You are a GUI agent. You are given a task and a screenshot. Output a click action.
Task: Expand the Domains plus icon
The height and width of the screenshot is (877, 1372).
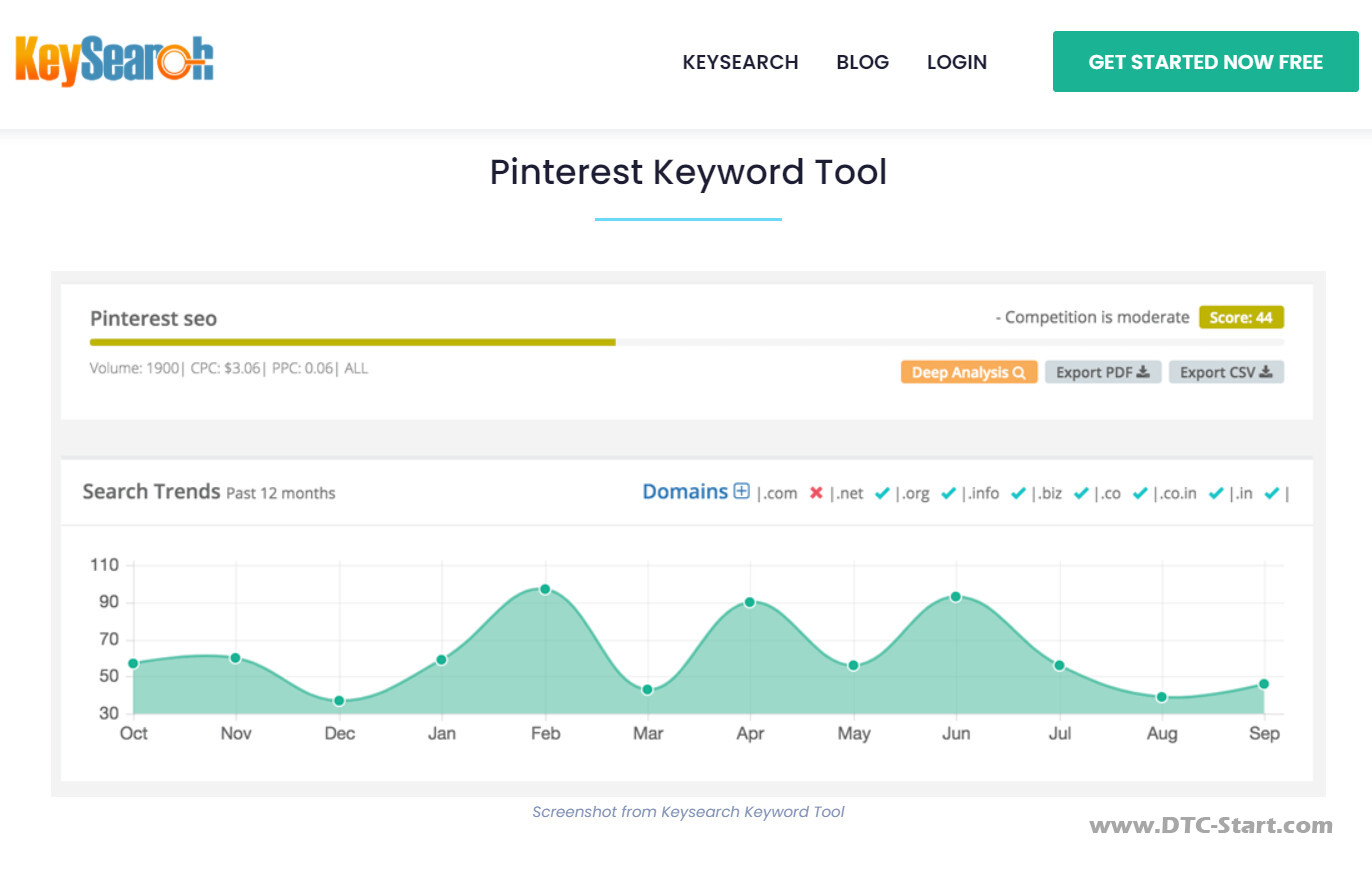(x=741, y=491)
